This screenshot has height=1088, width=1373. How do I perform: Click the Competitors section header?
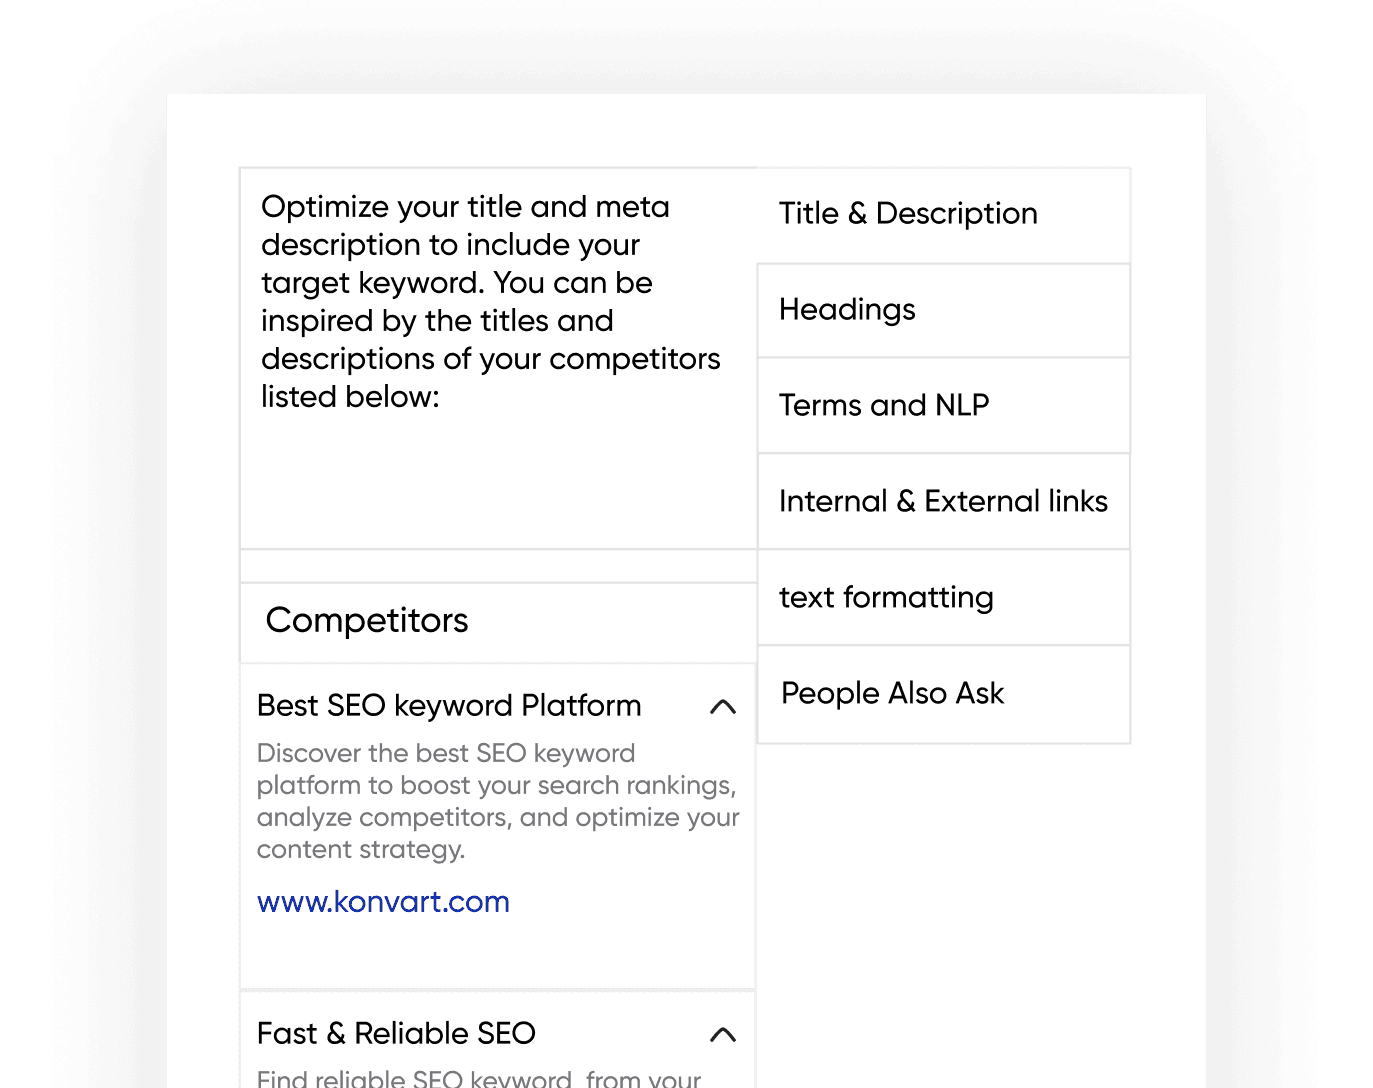(366, 621)
